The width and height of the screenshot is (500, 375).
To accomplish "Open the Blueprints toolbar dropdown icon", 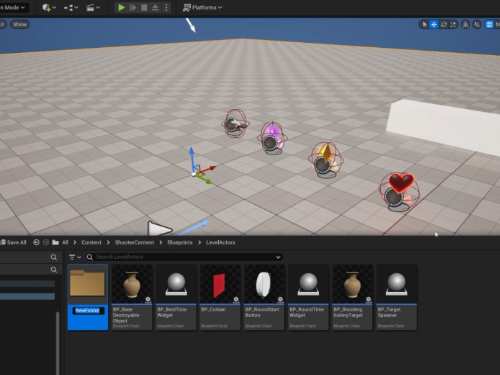I will (x=71, y=7).
